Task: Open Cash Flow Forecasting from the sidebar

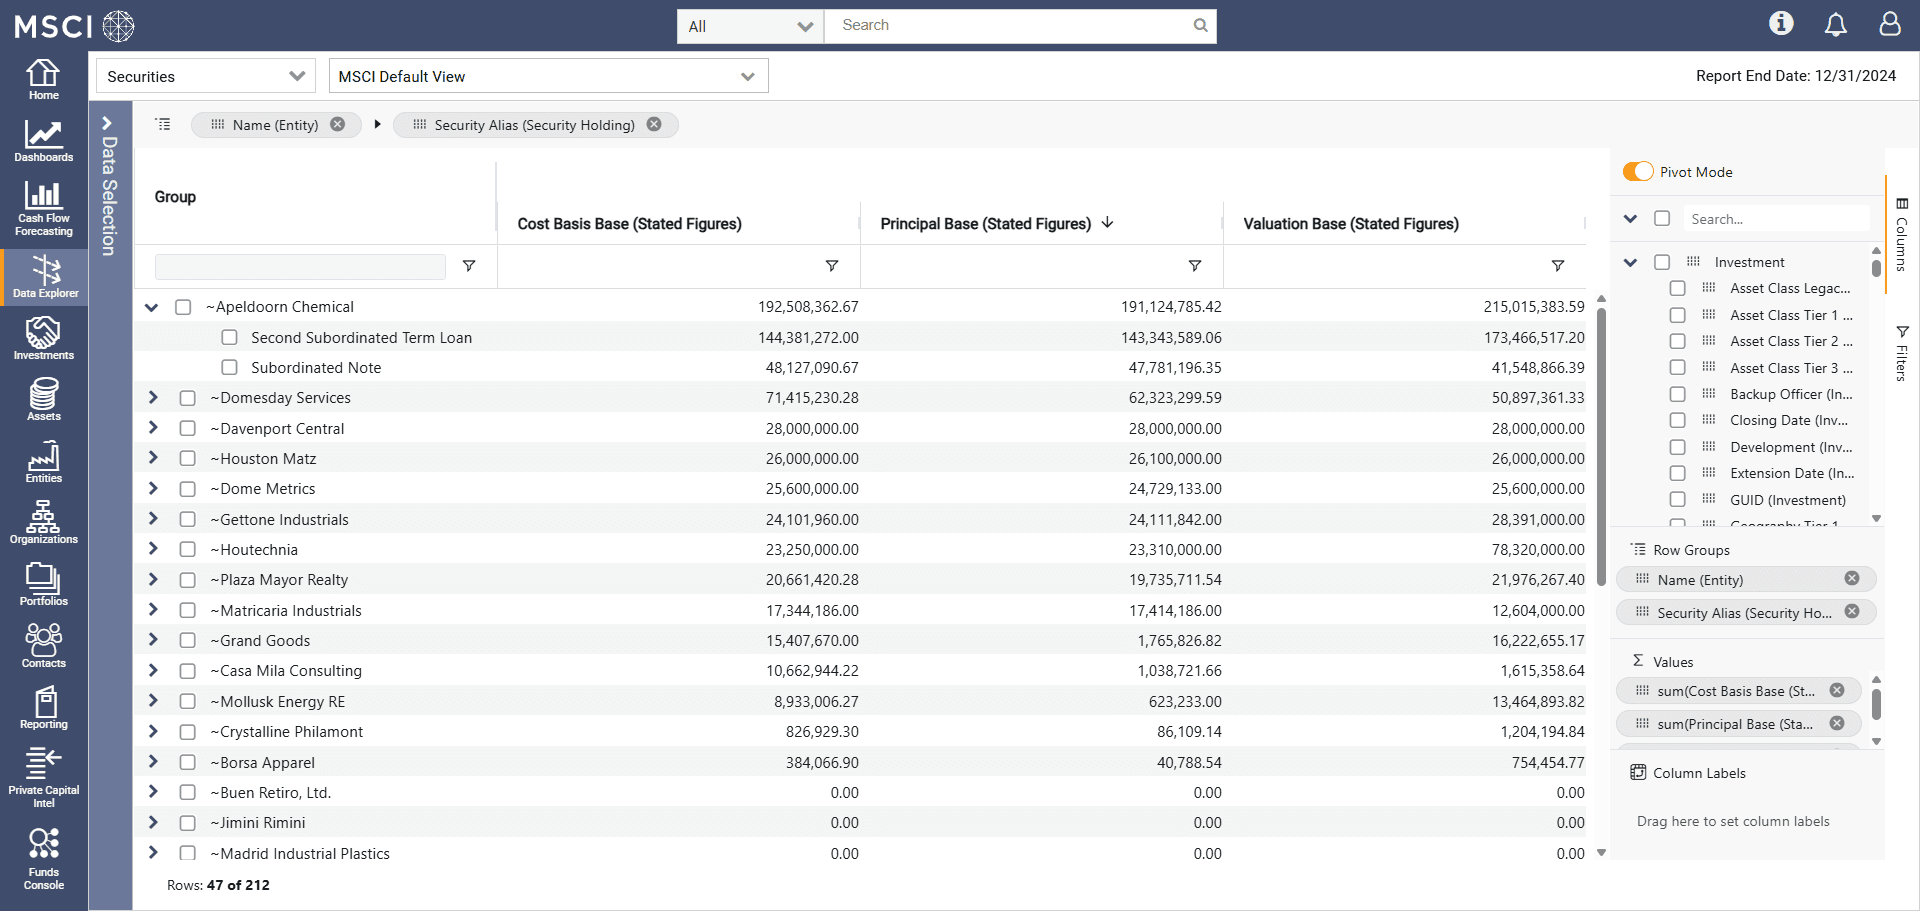Action: (x=43, y=208)
